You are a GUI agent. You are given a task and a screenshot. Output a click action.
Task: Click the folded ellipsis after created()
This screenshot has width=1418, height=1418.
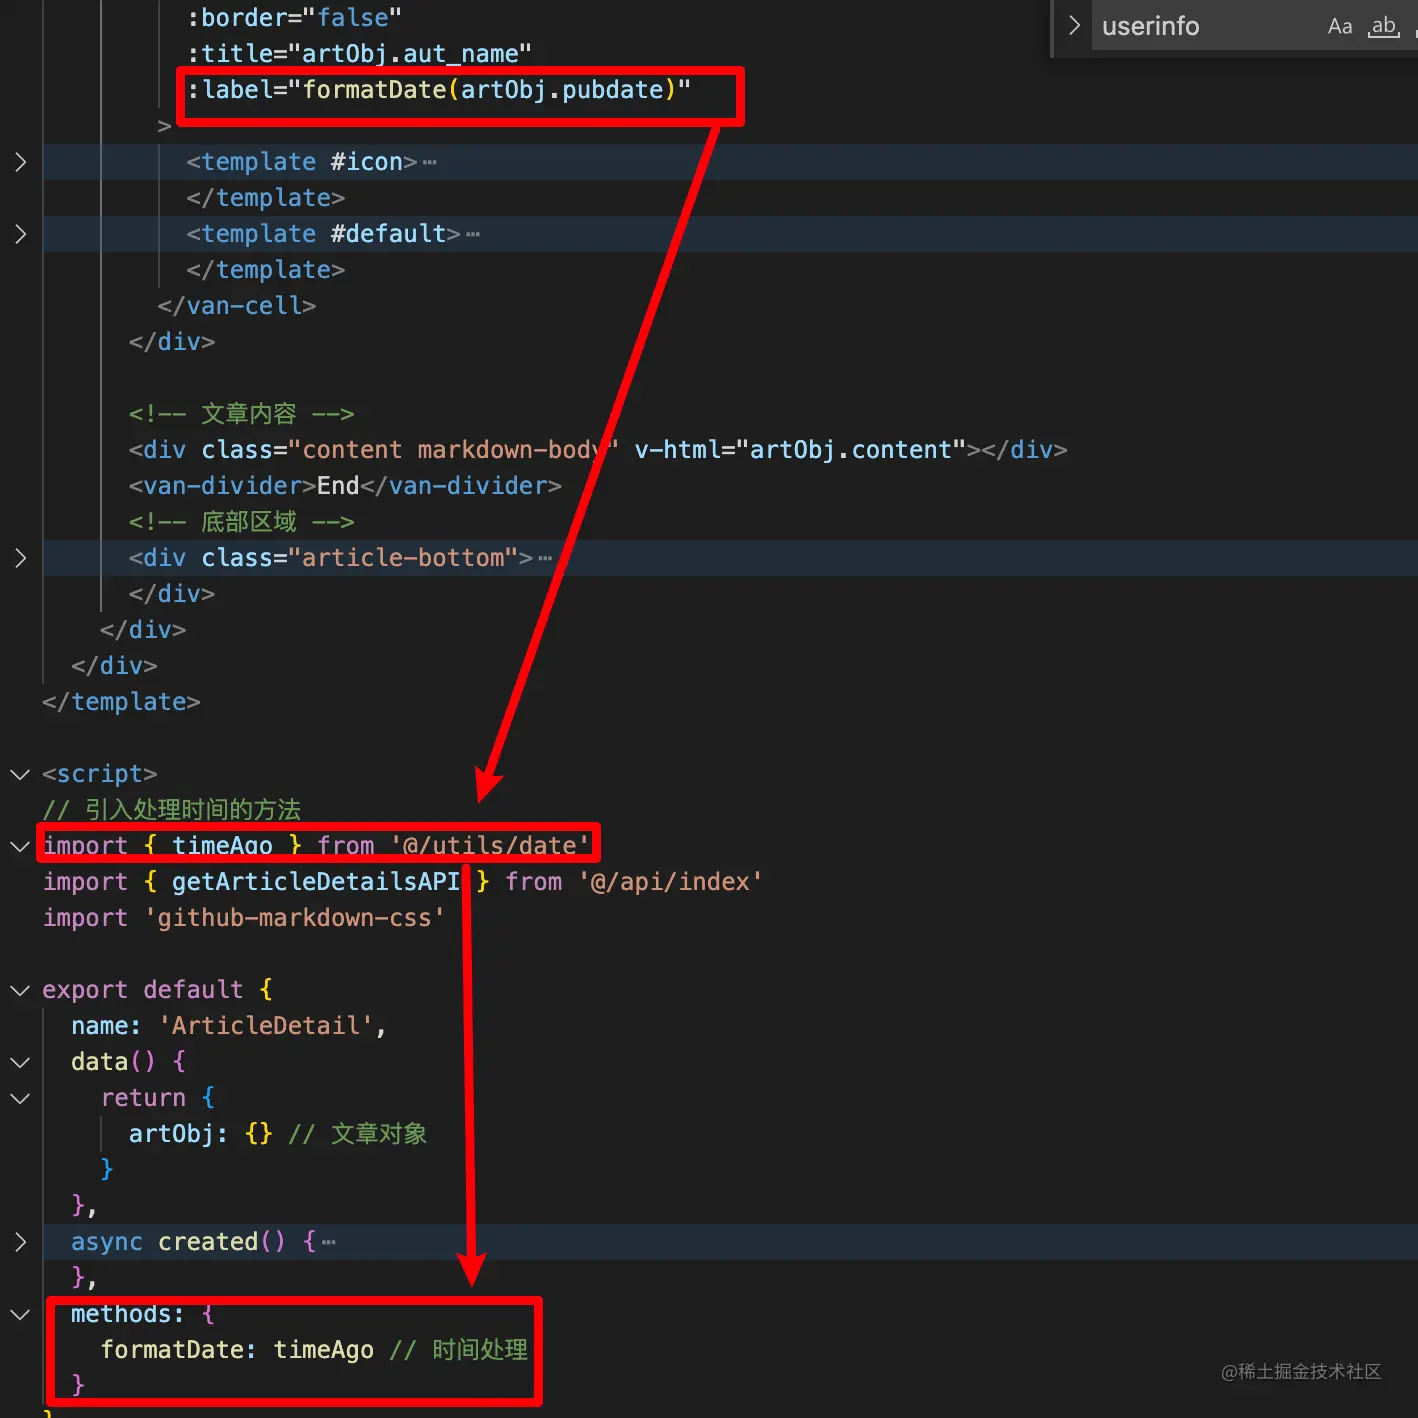(329, 1242)
